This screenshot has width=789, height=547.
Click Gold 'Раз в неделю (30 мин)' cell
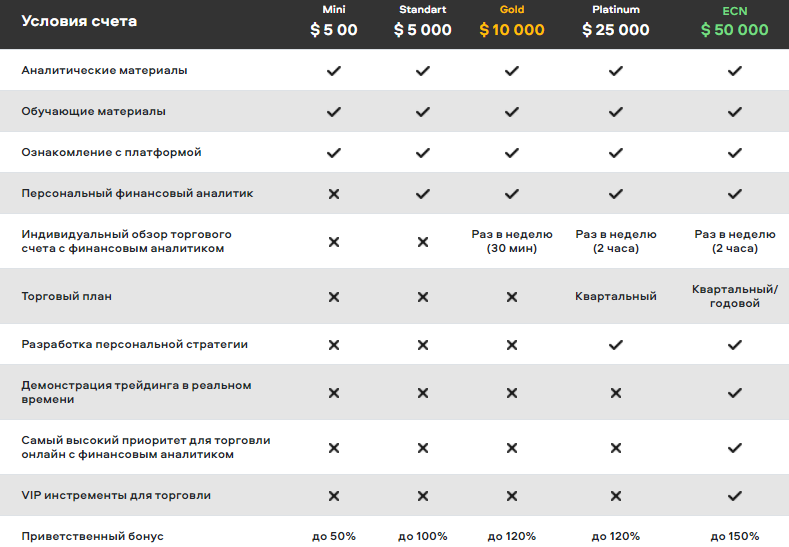click(512, 241)
